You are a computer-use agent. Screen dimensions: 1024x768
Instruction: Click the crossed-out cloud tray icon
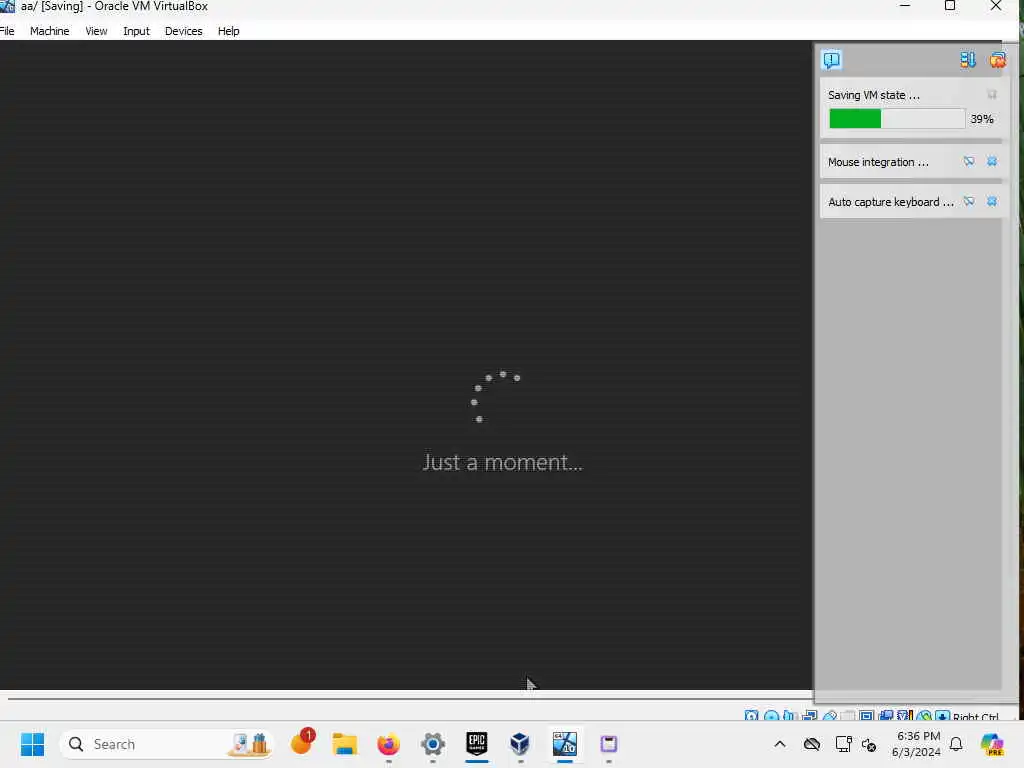click(812, 744)
